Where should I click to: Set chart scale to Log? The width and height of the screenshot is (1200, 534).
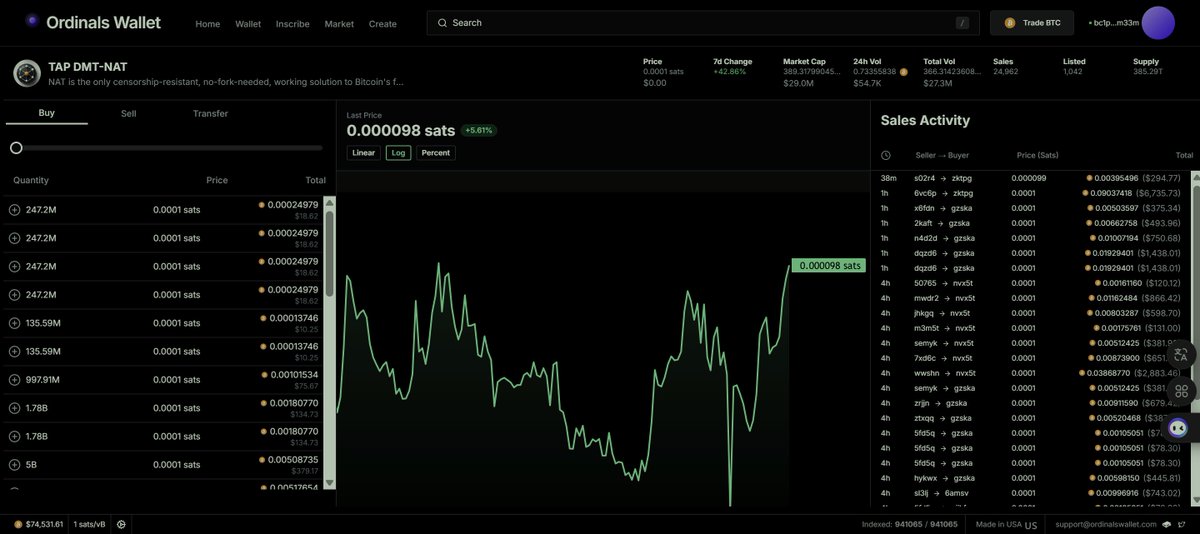point(398,153)
